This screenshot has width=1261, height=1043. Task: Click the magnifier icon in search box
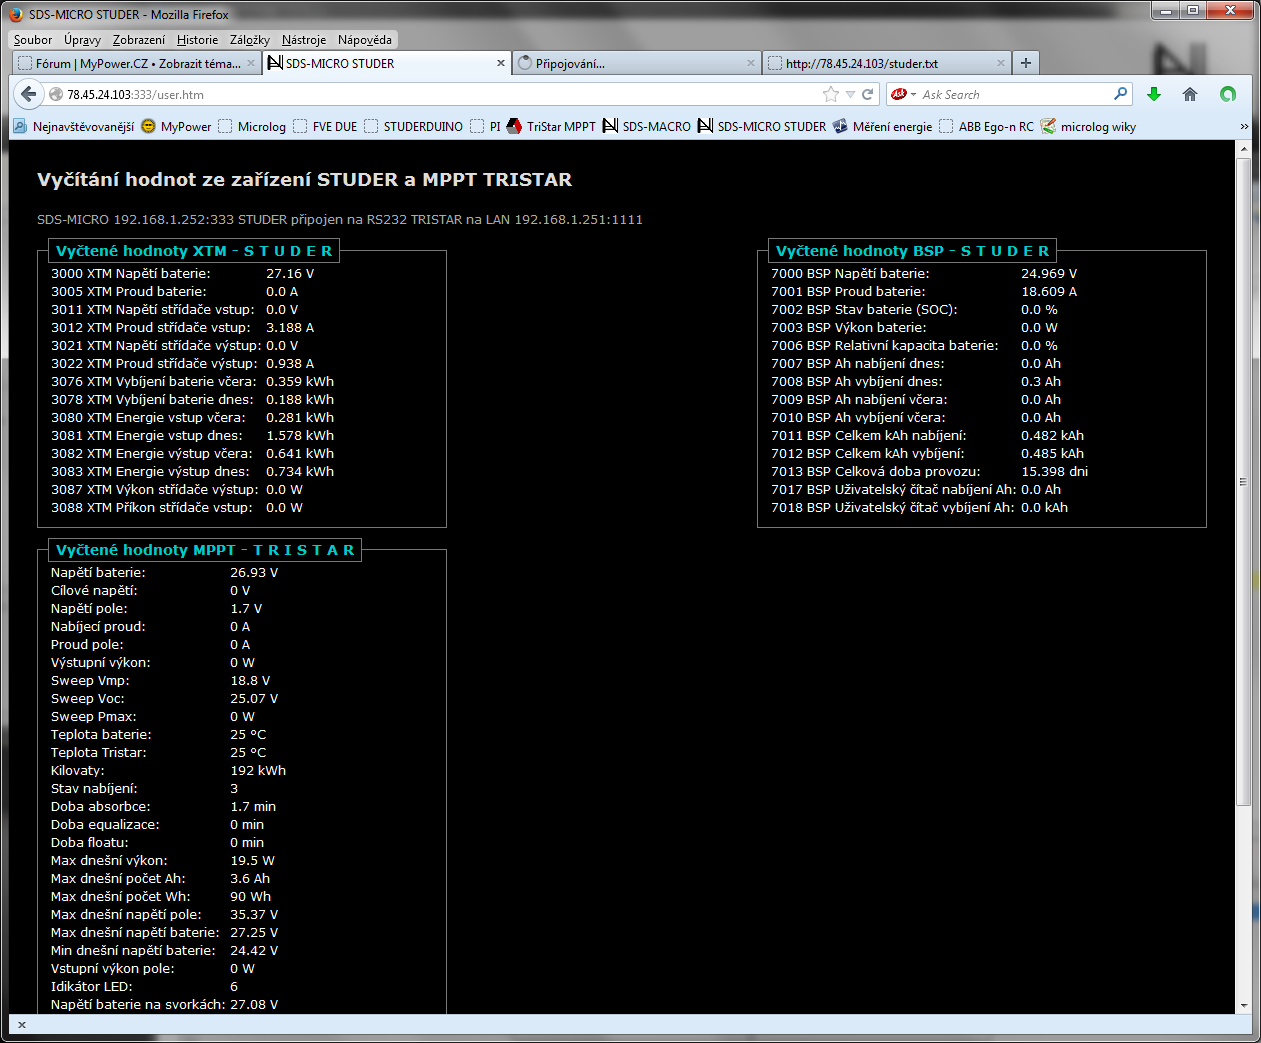pos(1120,94)
